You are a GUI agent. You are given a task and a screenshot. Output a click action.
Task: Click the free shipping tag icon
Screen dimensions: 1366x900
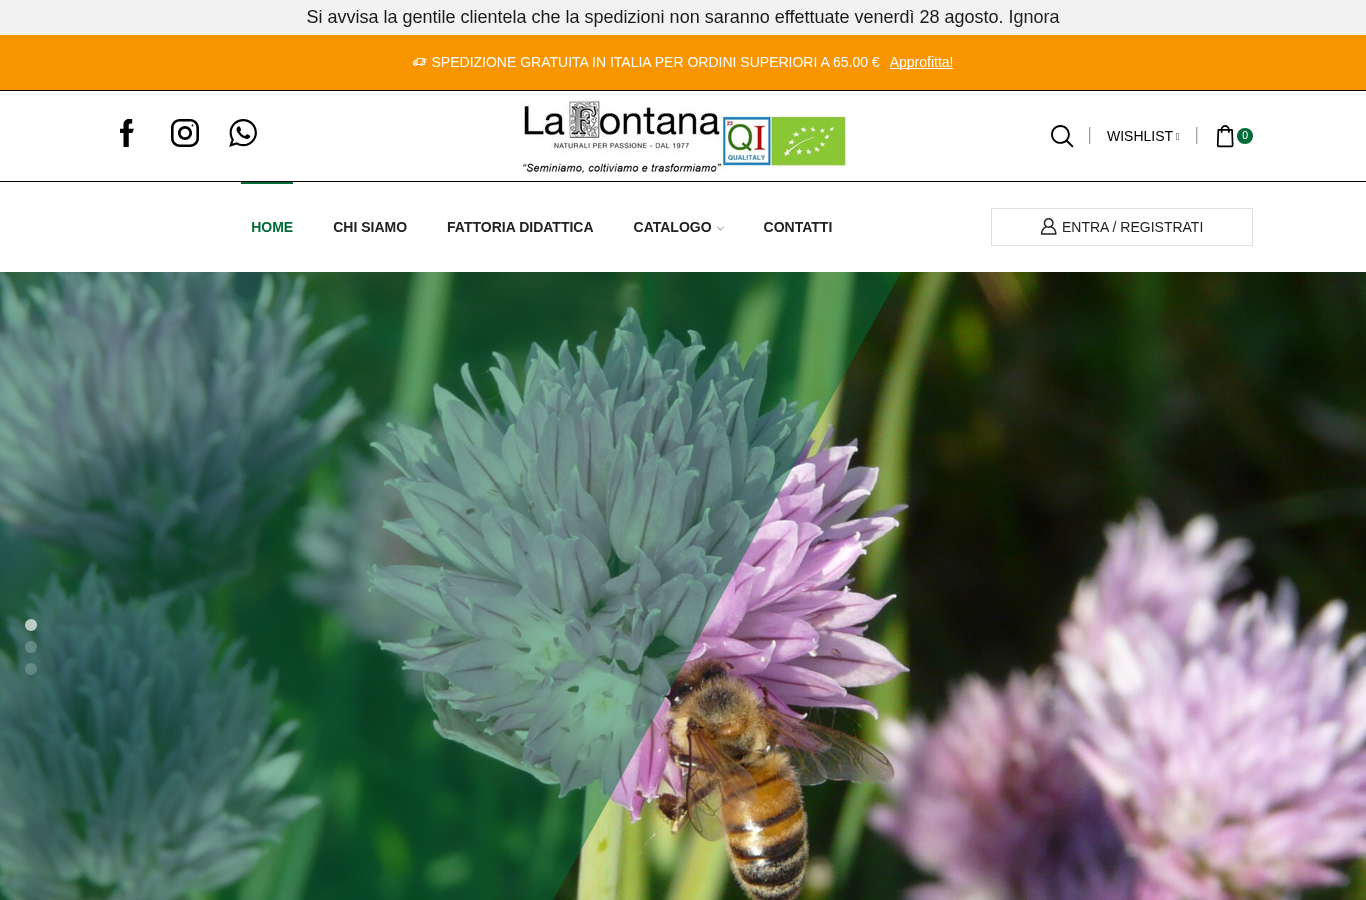click(x=420, y=62)
